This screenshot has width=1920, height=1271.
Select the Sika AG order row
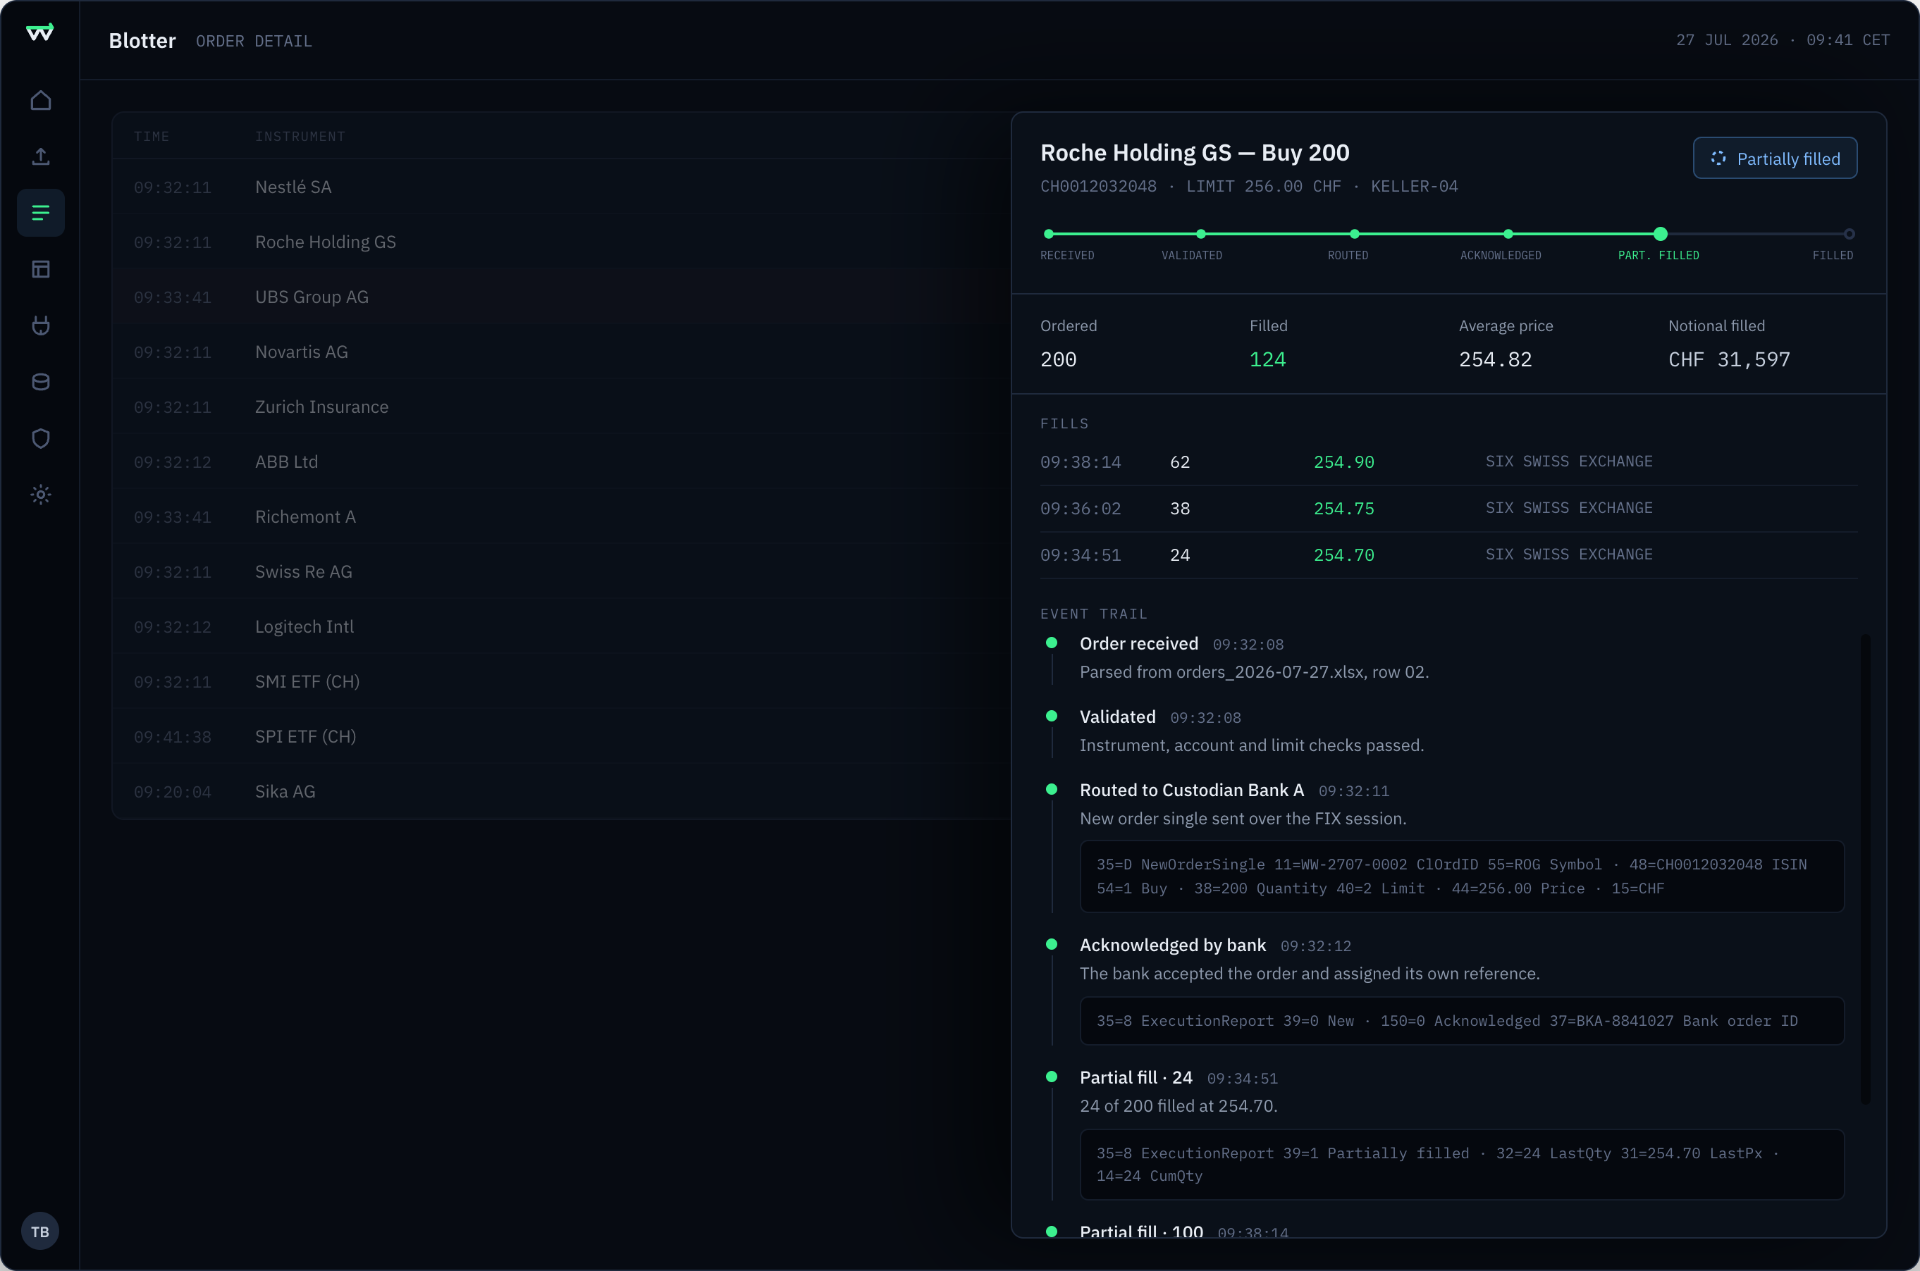pyautogui.click(x=561, y=792)
